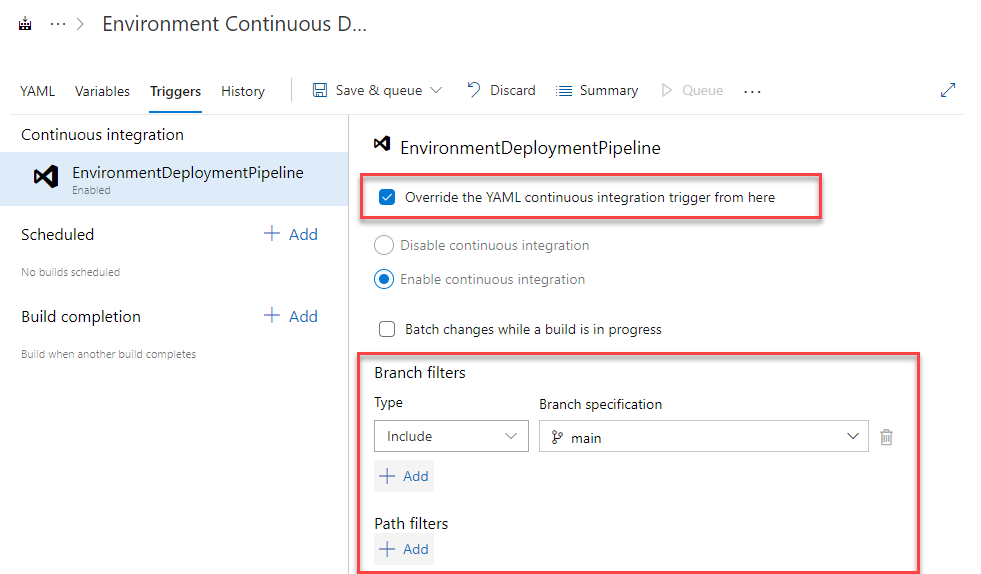981x574 pixels.
Task: Open the breadcrumb ellipsis menu
Action: click(58, 24)
